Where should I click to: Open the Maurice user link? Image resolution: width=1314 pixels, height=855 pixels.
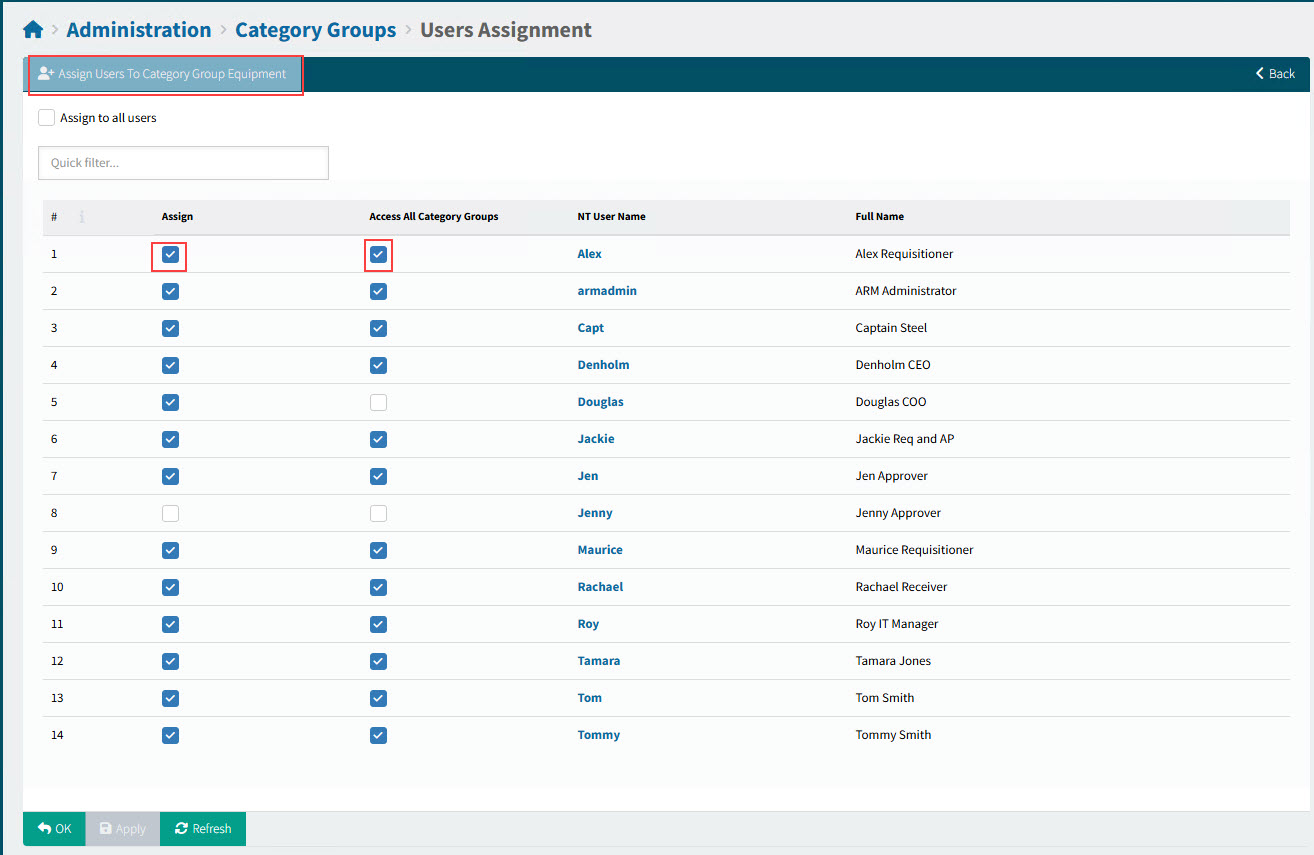600,550
